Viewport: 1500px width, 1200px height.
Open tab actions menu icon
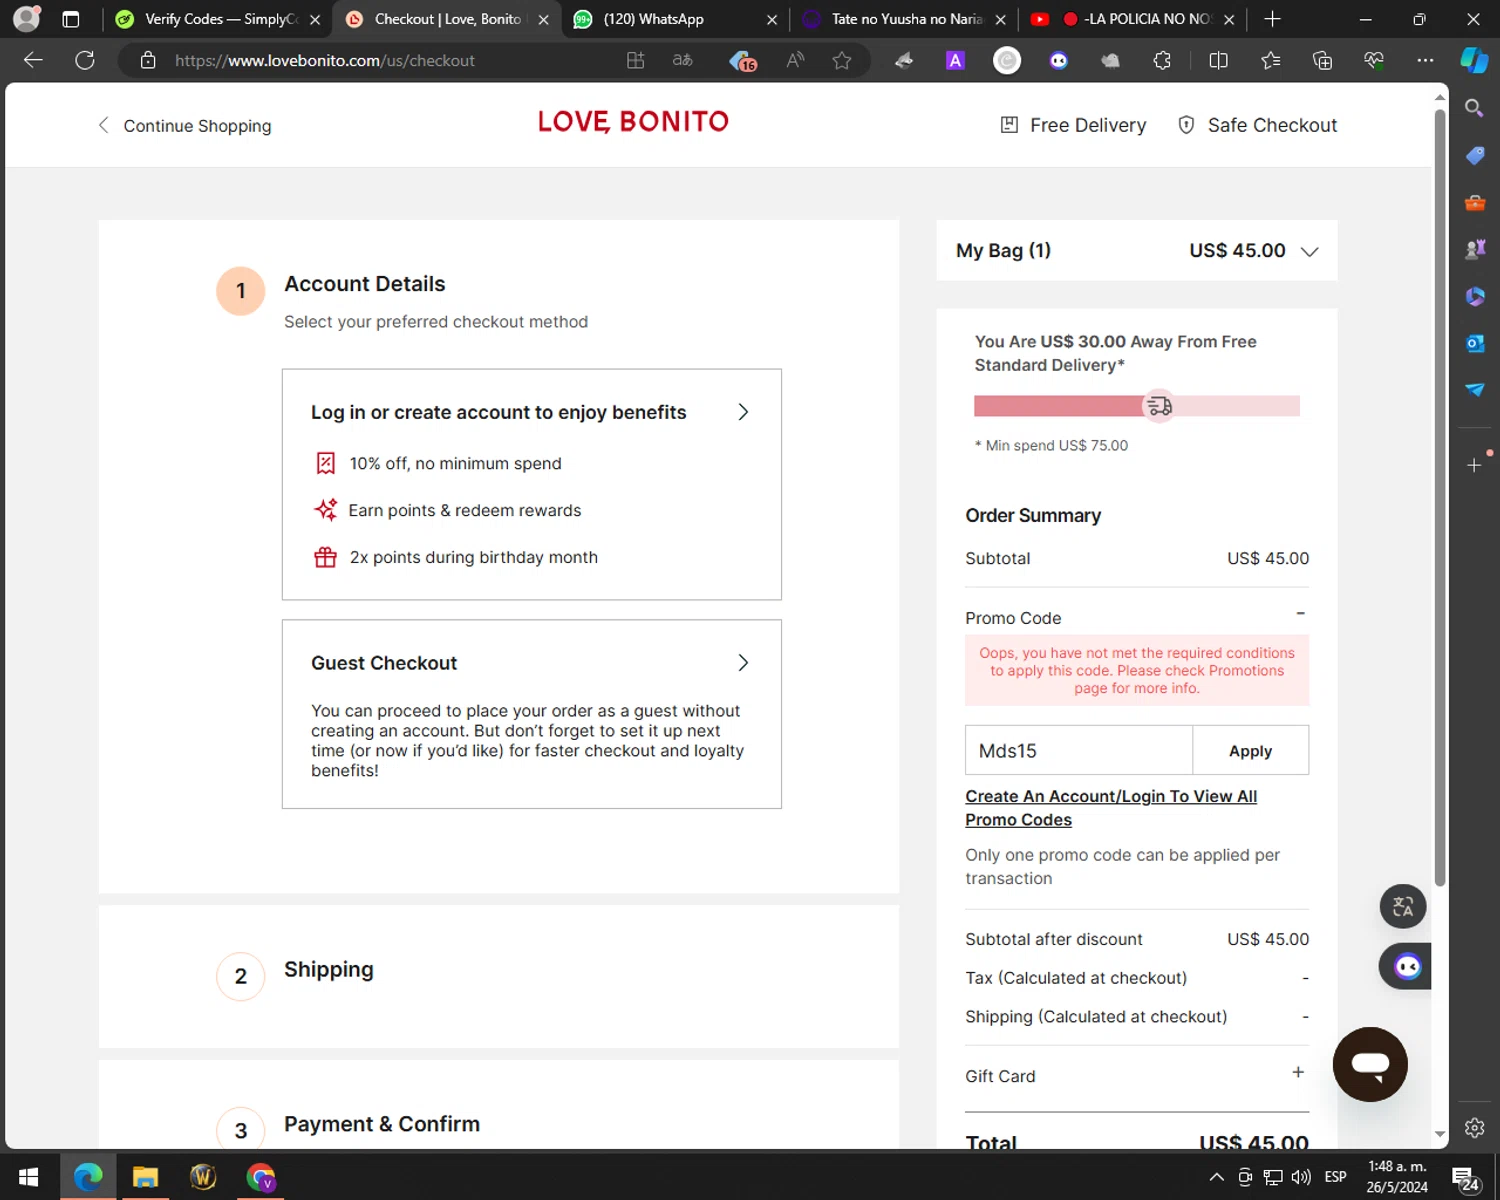tap(71, 19)
